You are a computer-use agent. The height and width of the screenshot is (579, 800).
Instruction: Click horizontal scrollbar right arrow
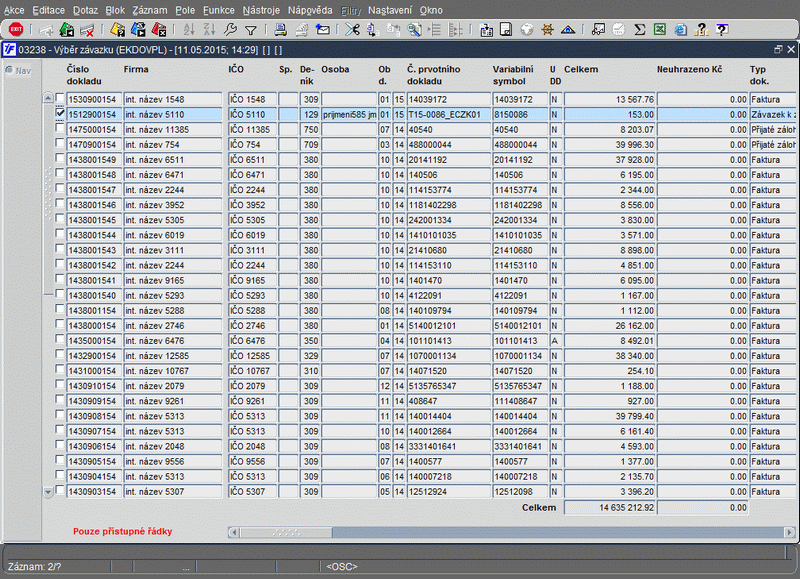coord(789,532)
